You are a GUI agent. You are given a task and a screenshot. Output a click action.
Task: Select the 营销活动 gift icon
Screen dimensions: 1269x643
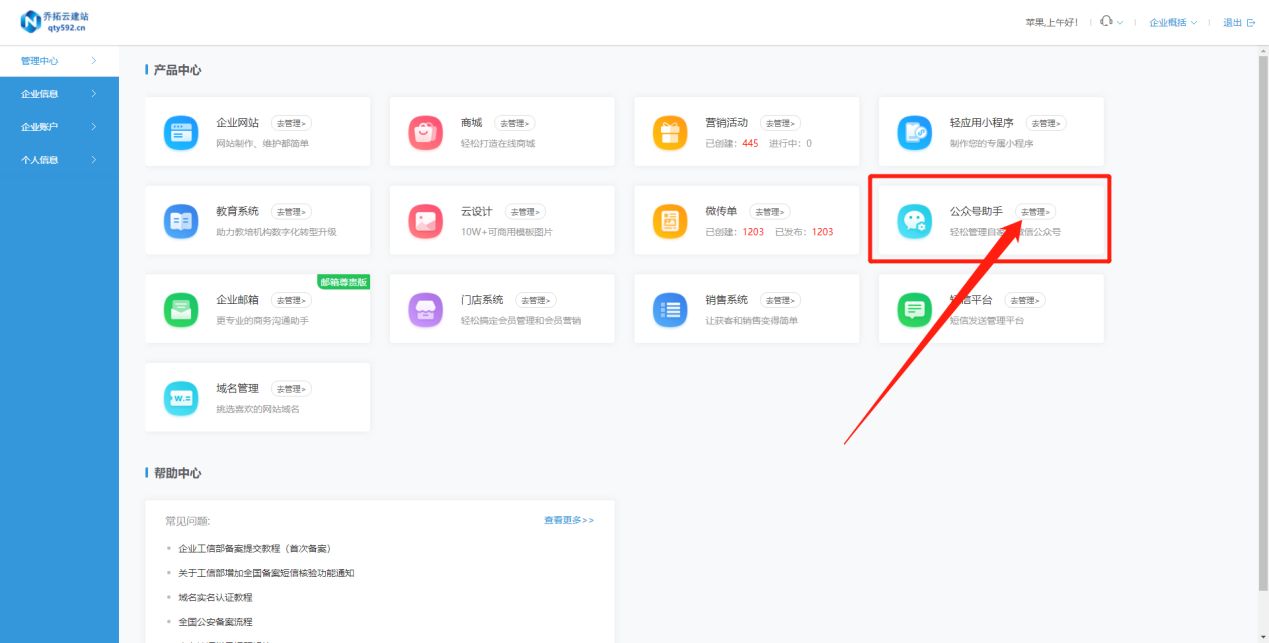click(x=669, y=131)
